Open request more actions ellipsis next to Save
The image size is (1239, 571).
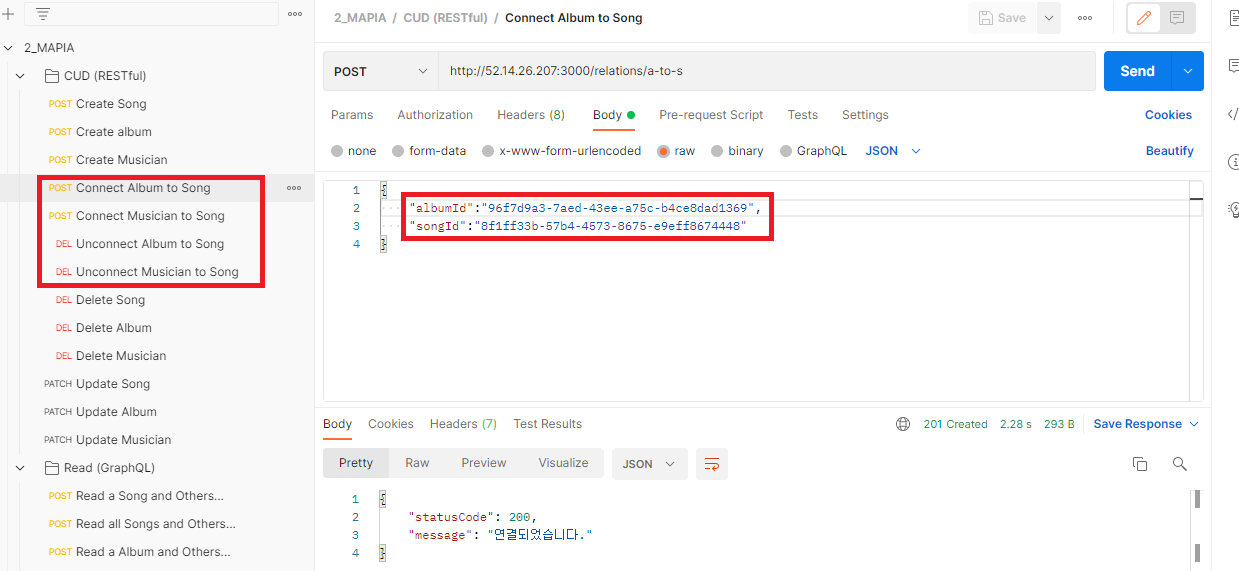pyautogui.click(x=1085, y=18)
